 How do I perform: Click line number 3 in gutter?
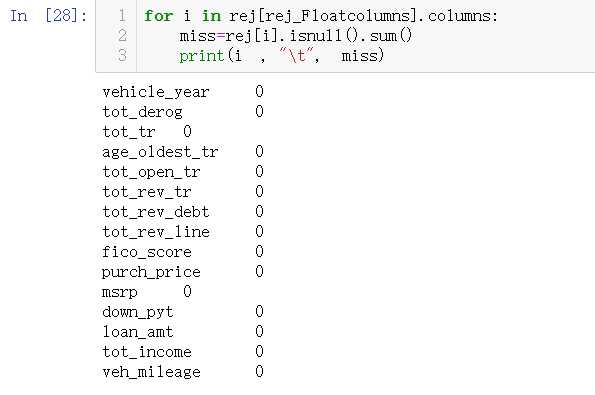122,55
